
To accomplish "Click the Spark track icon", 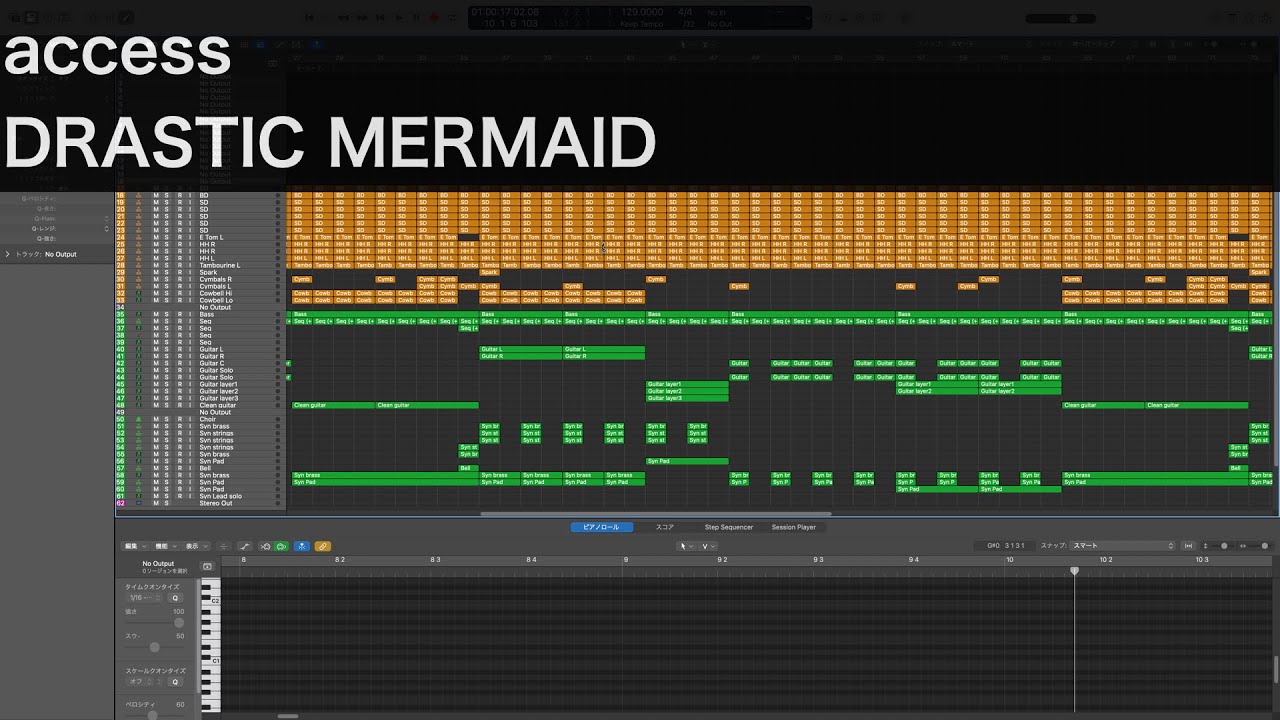I will [138, 272].
